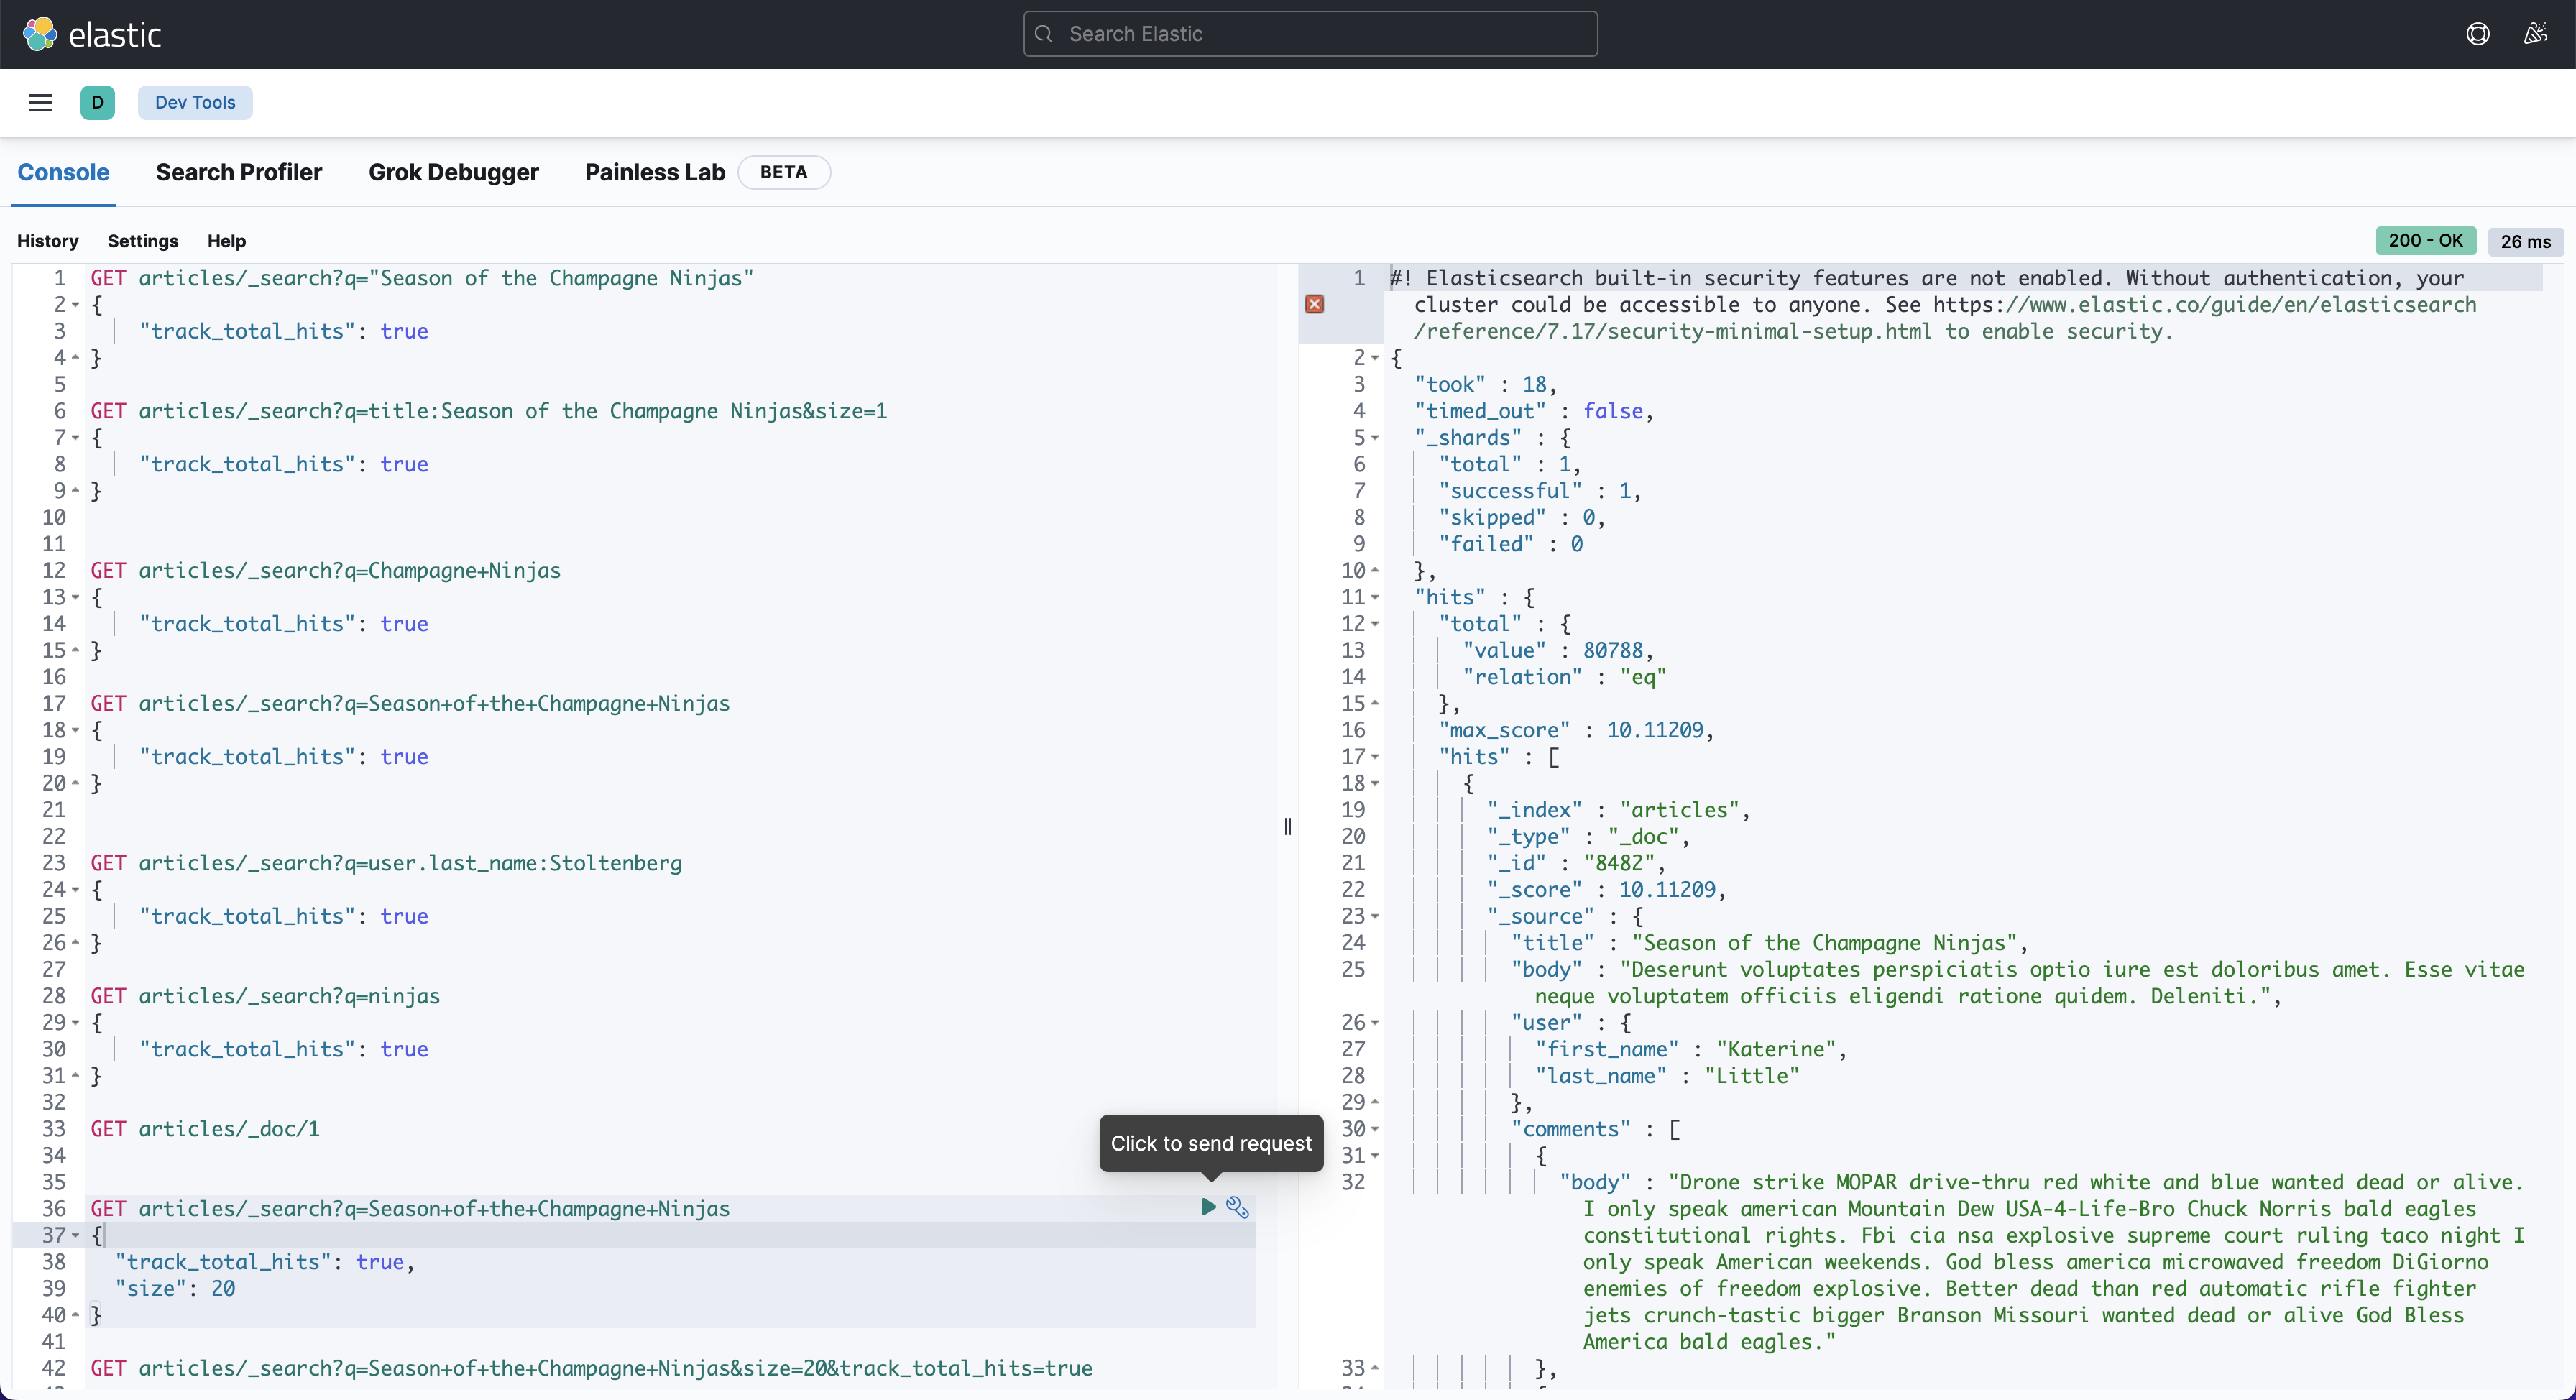Switch to the Console tab

pyautogui.click(x=63, y=172)
